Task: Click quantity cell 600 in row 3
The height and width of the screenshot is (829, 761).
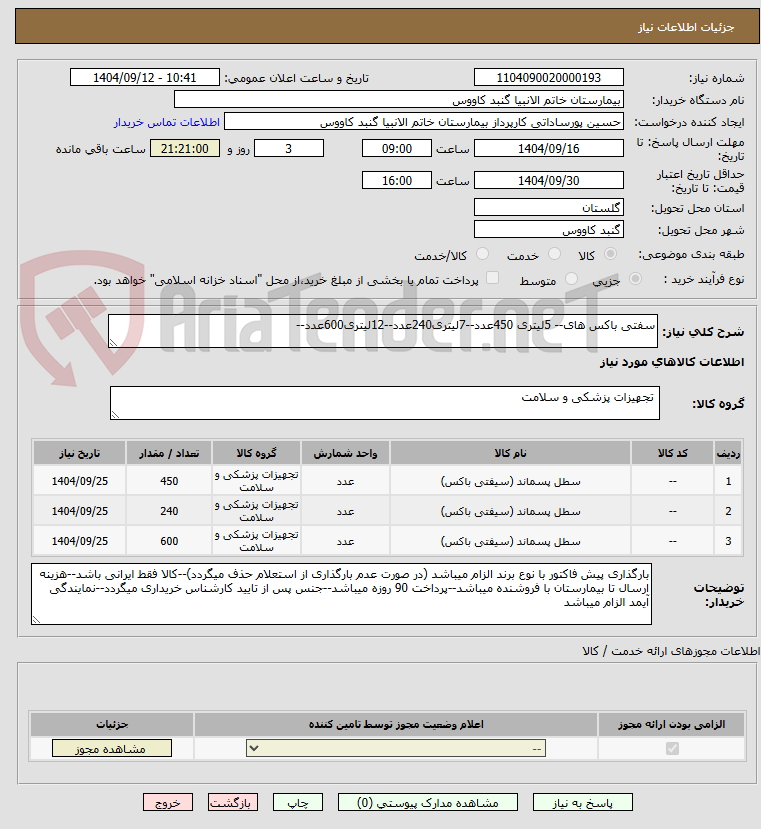Action: [169, 541]
